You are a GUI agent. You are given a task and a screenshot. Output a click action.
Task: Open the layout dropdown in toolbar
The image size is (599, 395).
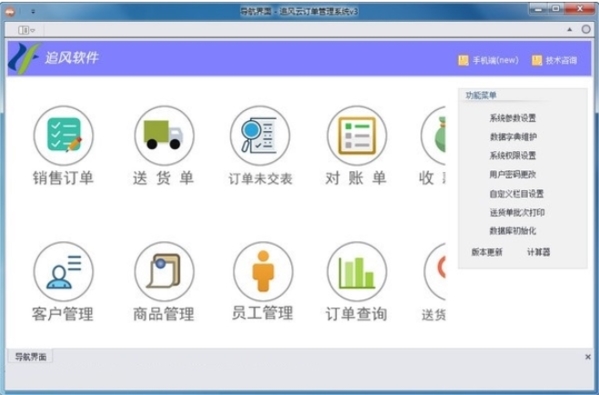point(26,30)
